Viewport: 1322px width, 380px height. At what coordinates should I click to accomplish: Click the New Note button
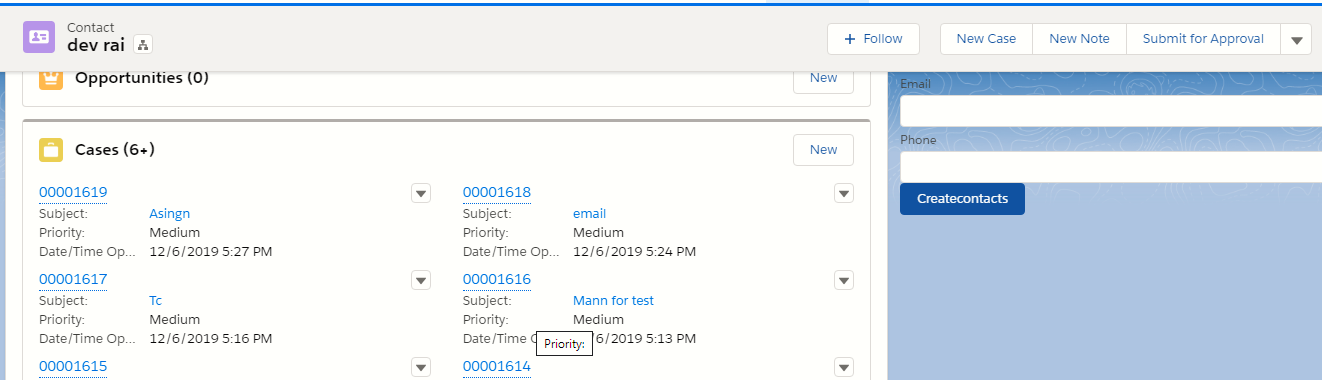1079,39
